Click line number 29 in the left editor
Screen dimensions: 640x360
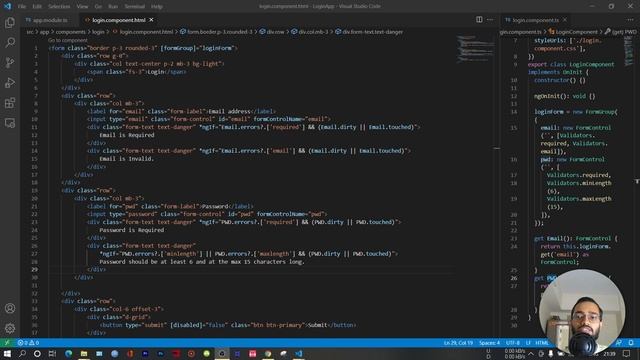pyautogui.click(x=34, y=269)
